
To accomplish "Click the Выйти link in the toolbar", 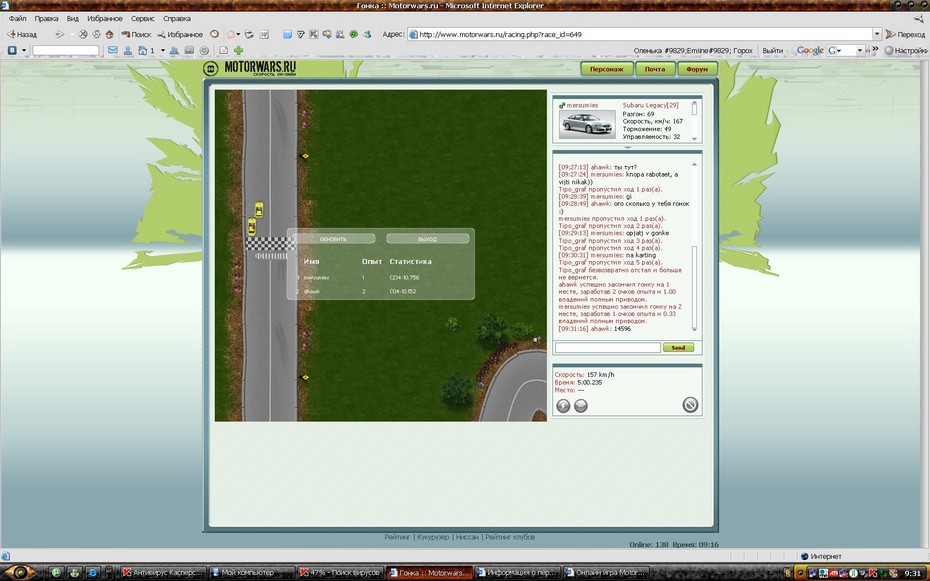I will tap(772, 50).
